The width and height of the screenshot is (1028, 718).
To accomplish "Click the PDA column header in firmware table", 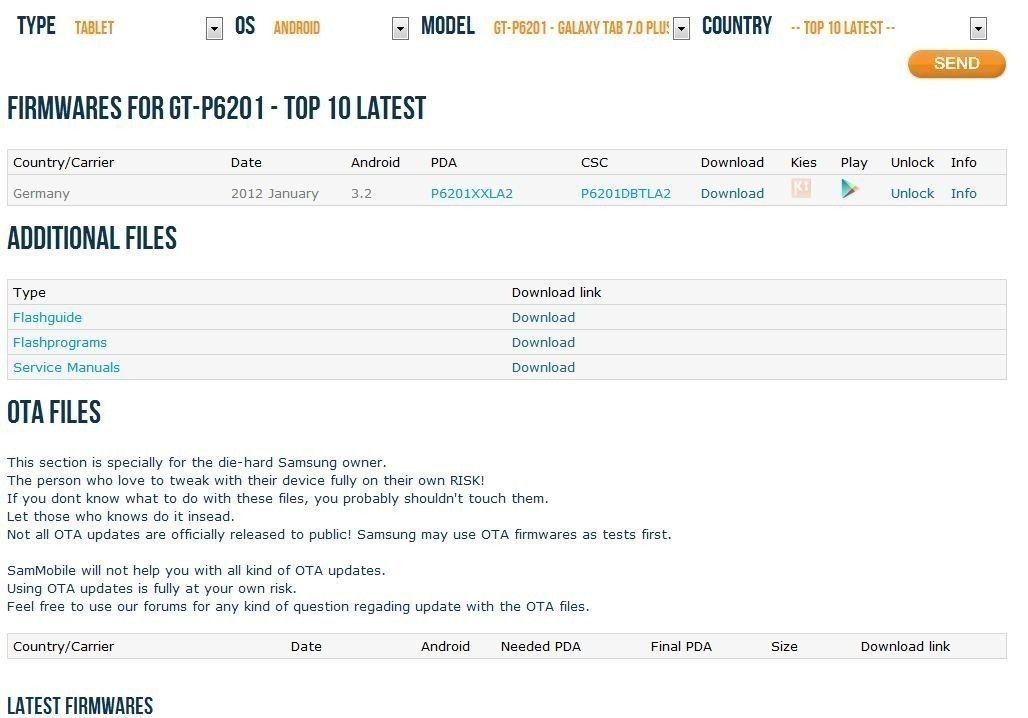I will [444, 163].
